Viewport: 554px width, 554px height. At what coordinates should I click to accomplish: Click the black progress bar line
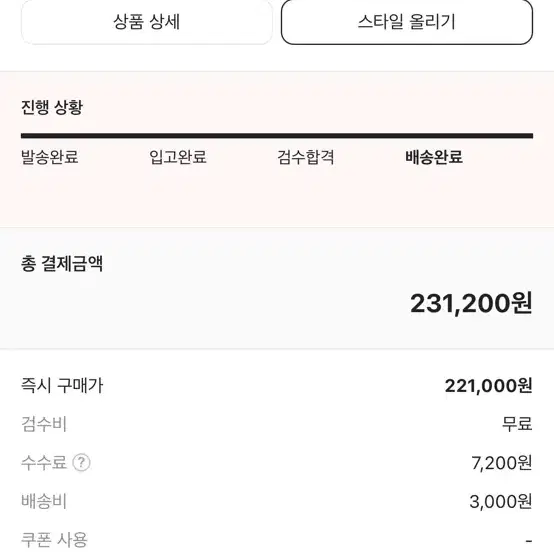pyautogui.click(x=277, y=136)
